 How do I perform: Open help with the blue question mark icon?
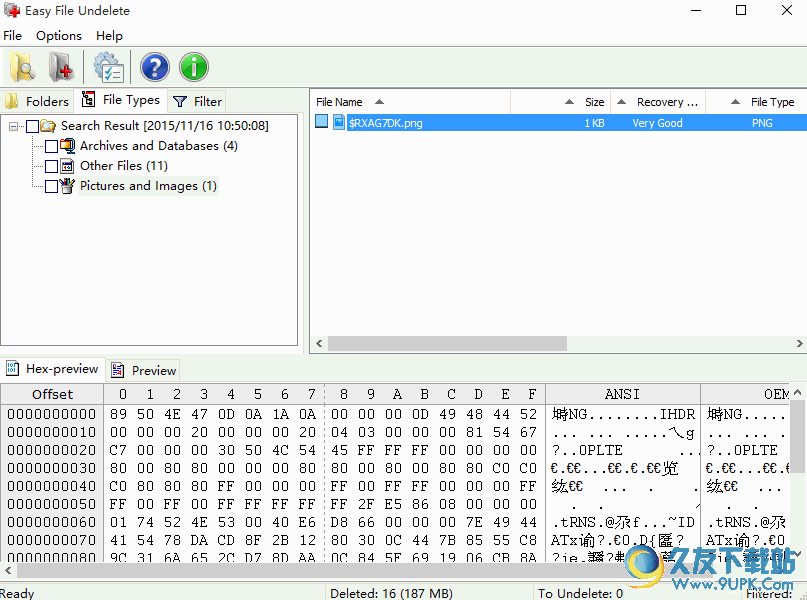[155, 67]
